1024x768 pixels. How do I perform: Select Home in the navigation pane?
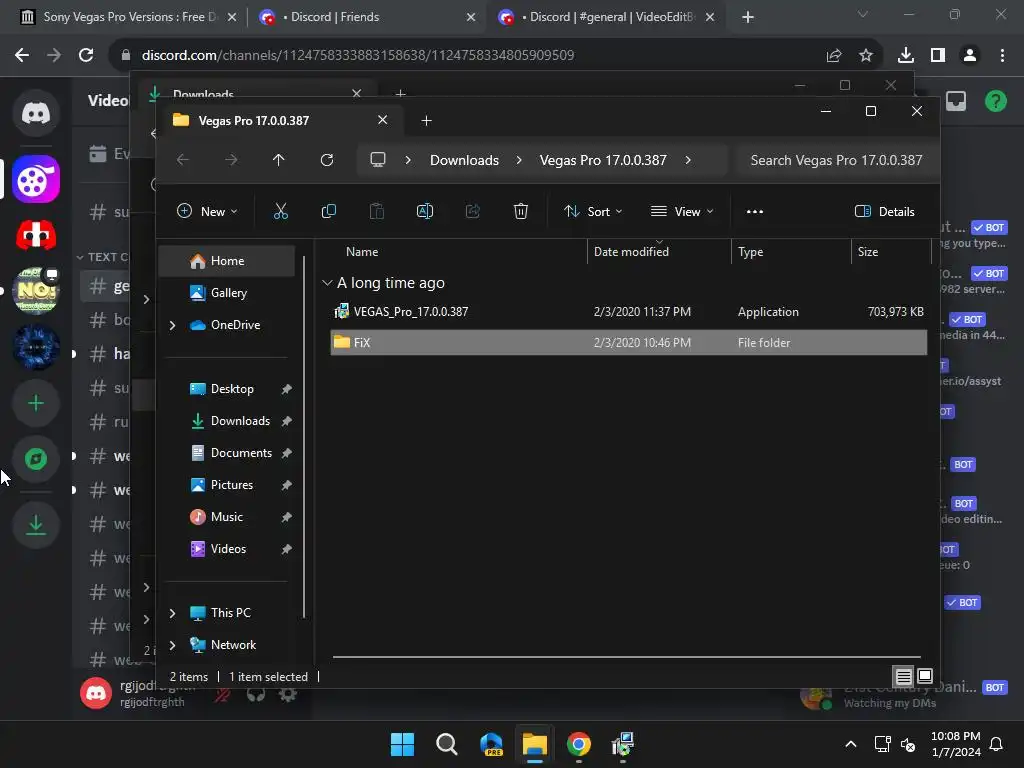[x=228, y=261]
